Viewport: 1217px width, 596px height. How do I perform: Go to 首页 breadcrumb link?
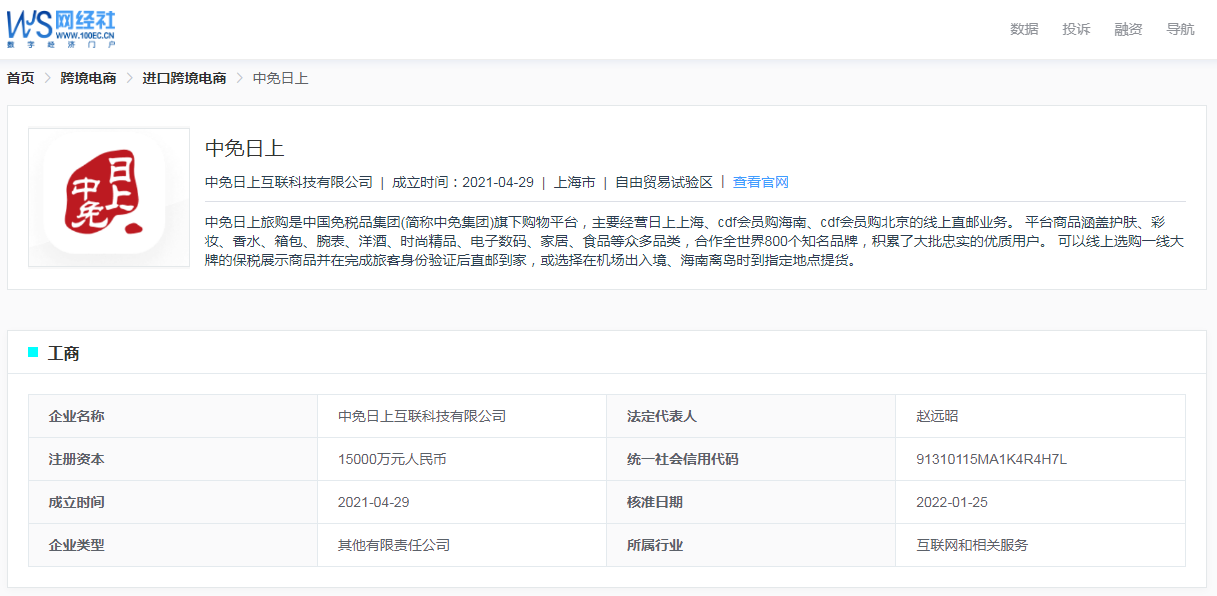tap(21, 78)
